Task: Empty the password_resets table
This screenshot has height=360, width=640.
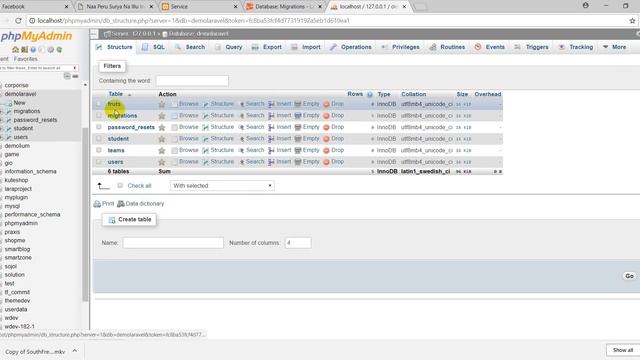Action: pyautogui.click(x=307, y=127)
